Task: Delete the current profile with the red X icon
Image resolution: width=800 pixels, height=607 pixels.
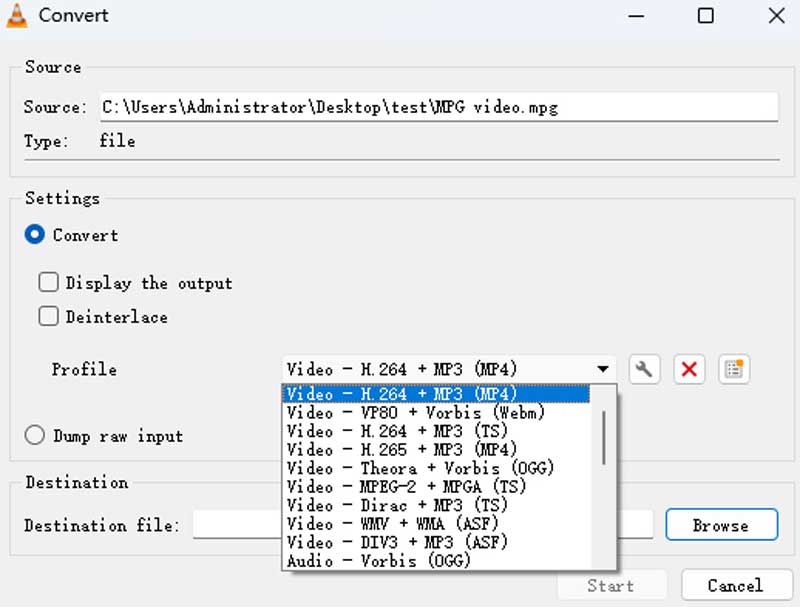Action: click(x=689, y=369)
